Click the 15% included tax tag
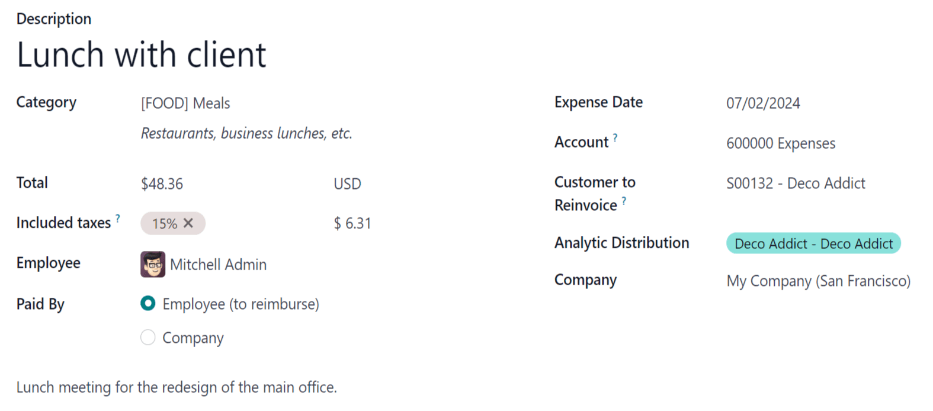The width and height of the screenshot is (933, 411). click(164, 224)
